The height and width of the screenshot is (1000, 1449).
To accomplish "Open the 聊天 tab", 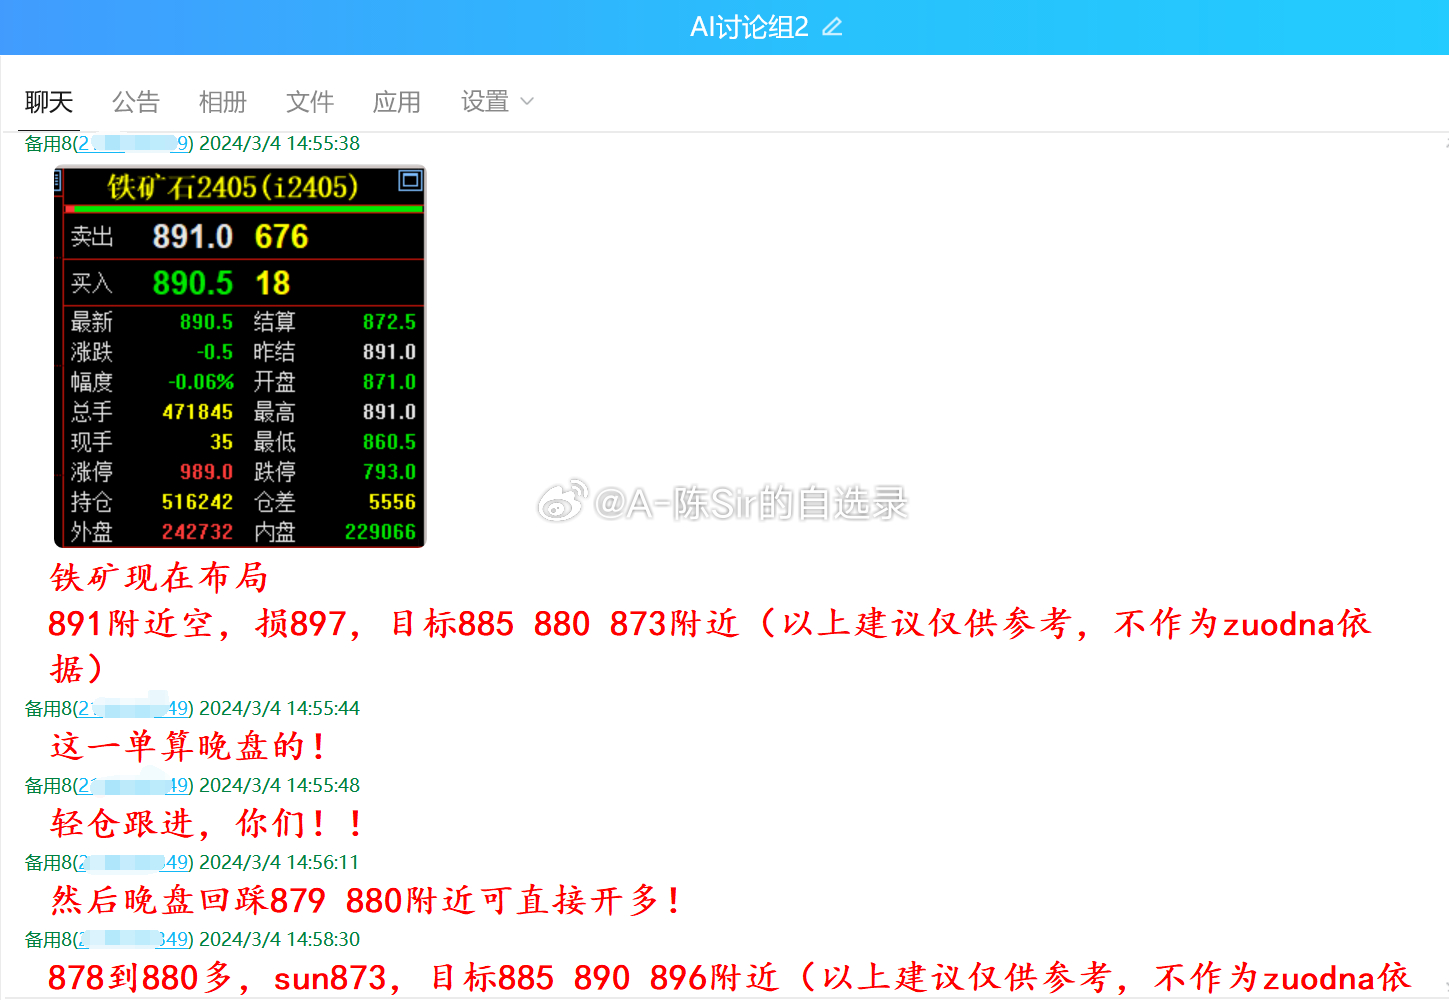I will tap(49, 102).
